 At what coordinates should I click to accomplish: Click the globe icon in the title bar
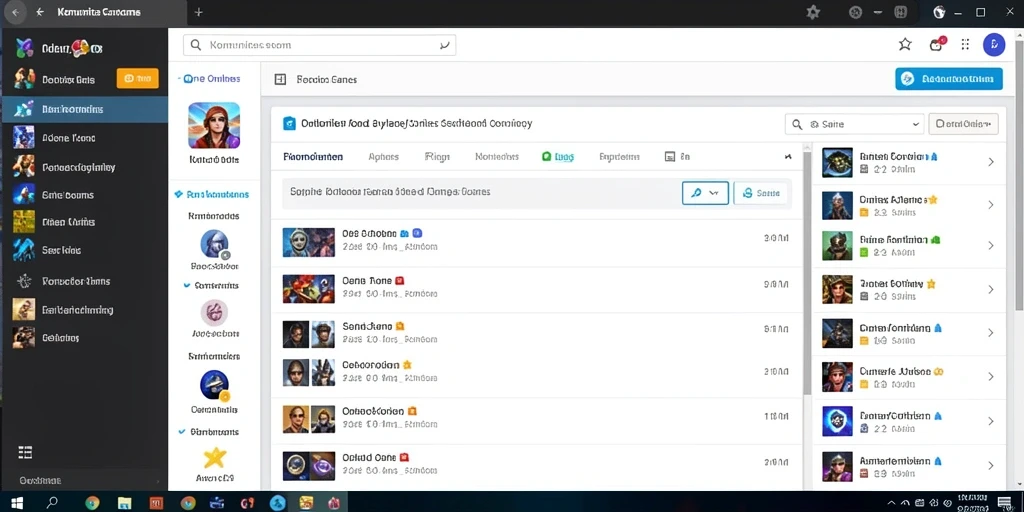(x=940, y=12)
